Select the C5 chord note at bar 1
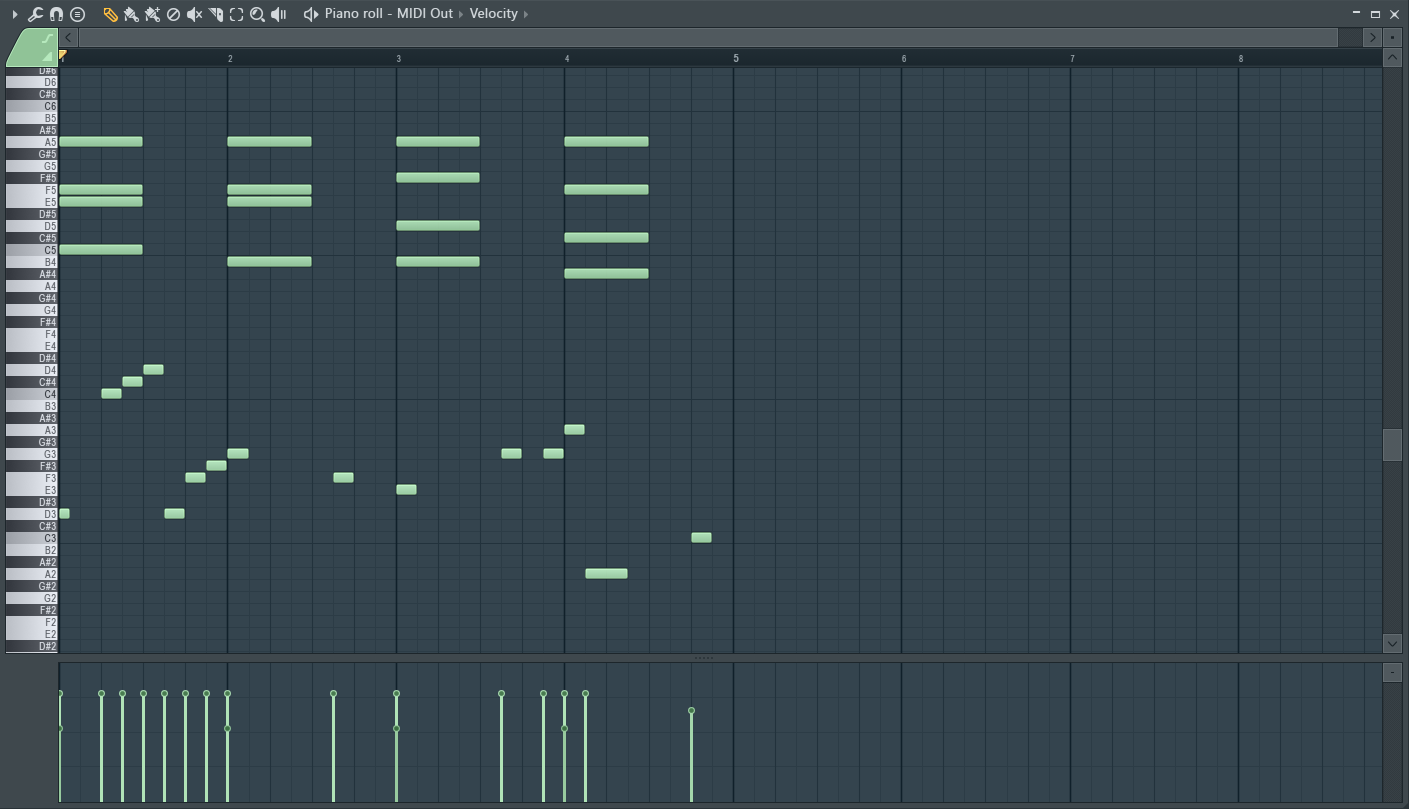The image size is (1409, 809). (x=101, y=250)
